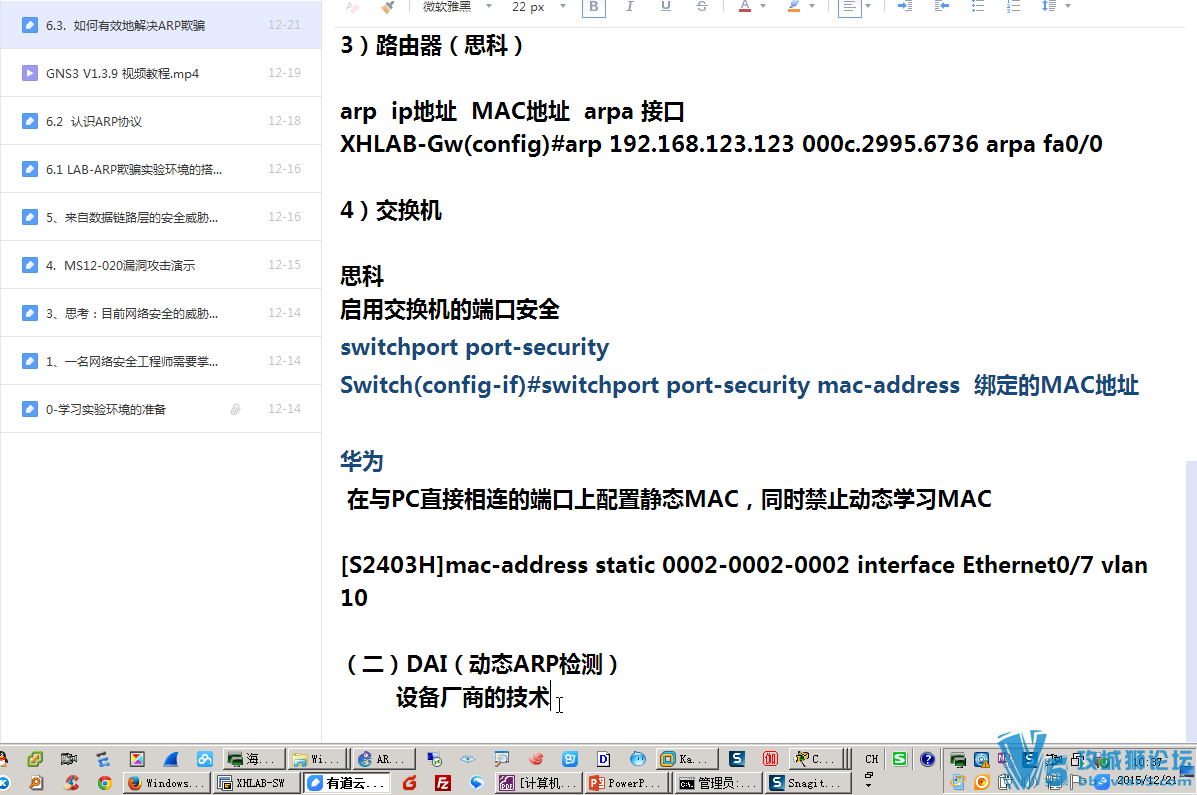Click the clear formatting brush icon
The width and height of the screenshot is (1197, 795).
coord(351,7)
